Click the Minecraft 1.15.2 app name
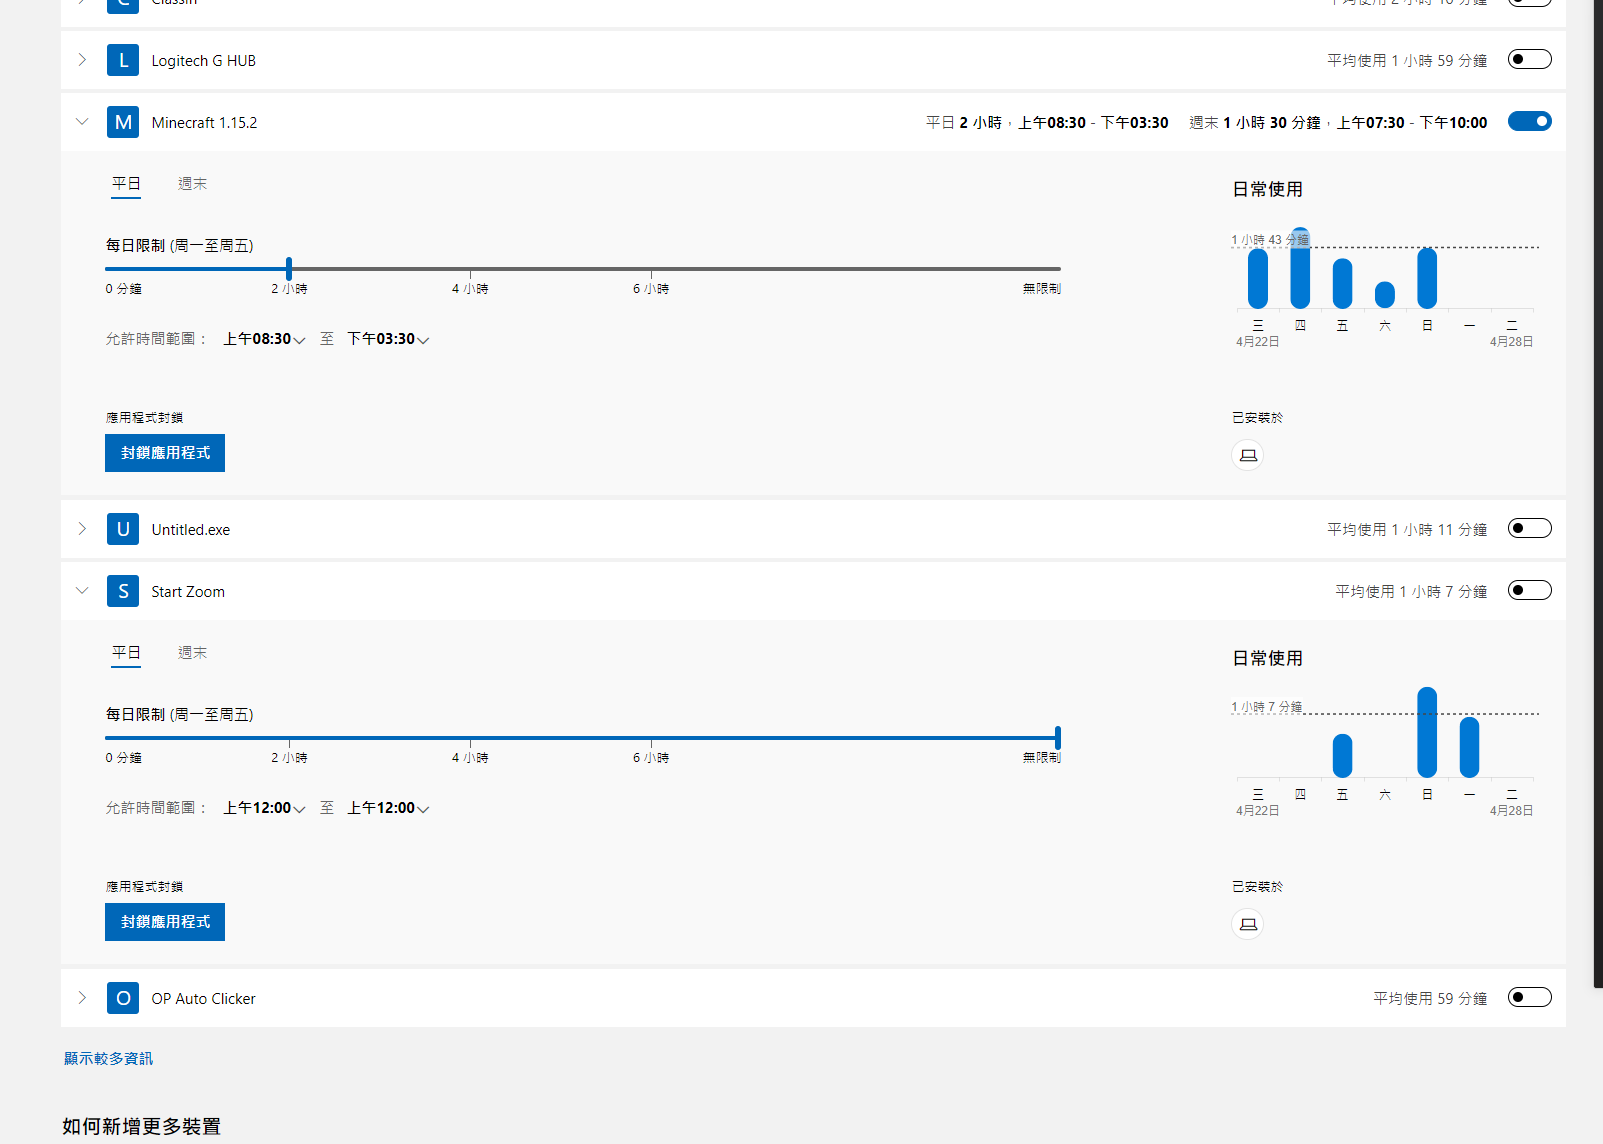Screen dimensions: 1603x1144 point(204,123)
